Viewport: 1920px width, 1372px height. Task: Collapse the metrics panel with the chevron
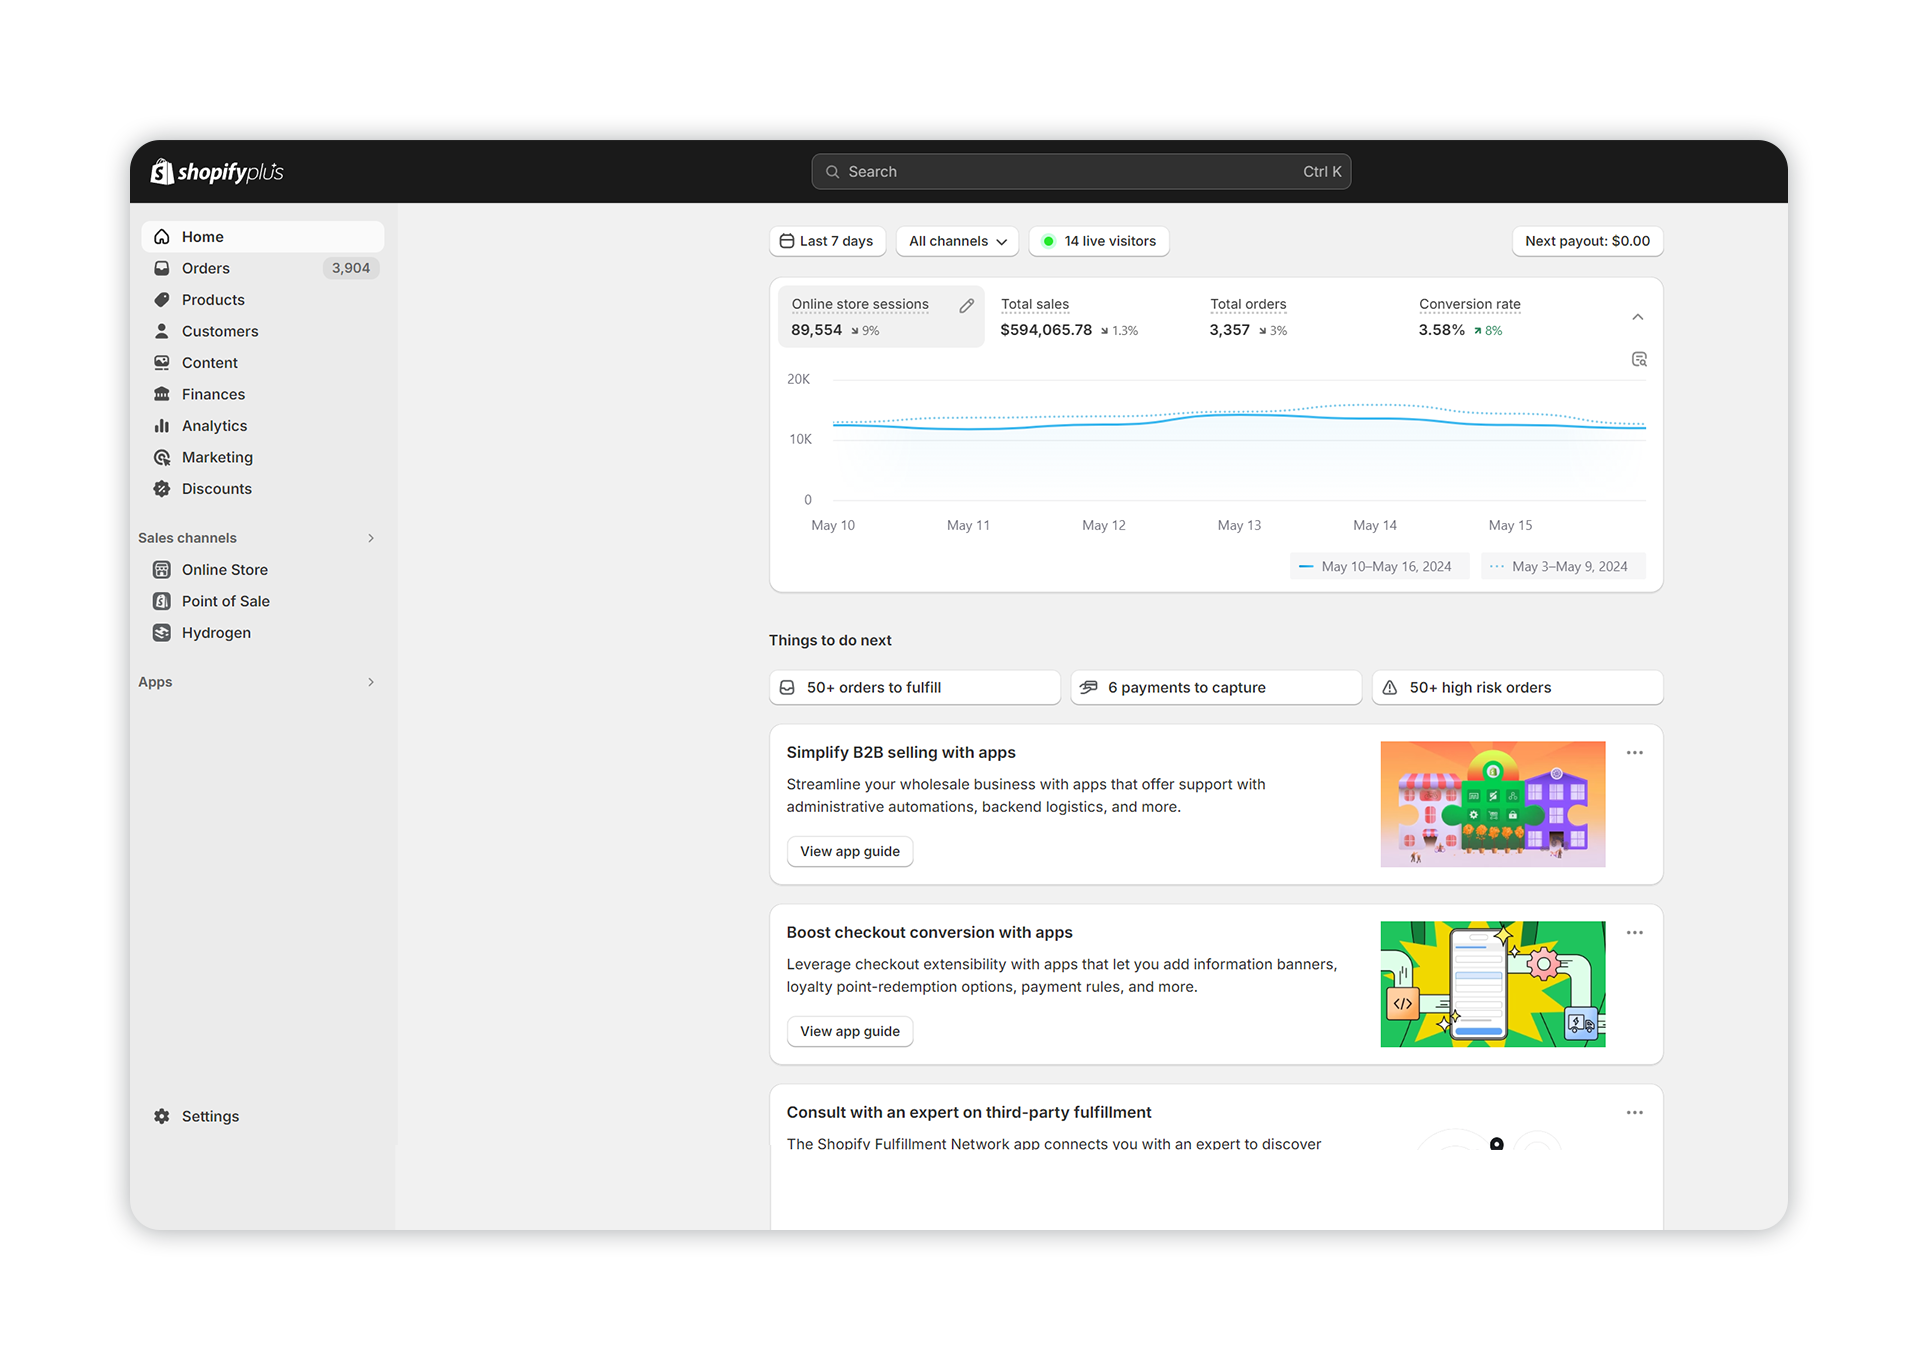[1637, 316]
